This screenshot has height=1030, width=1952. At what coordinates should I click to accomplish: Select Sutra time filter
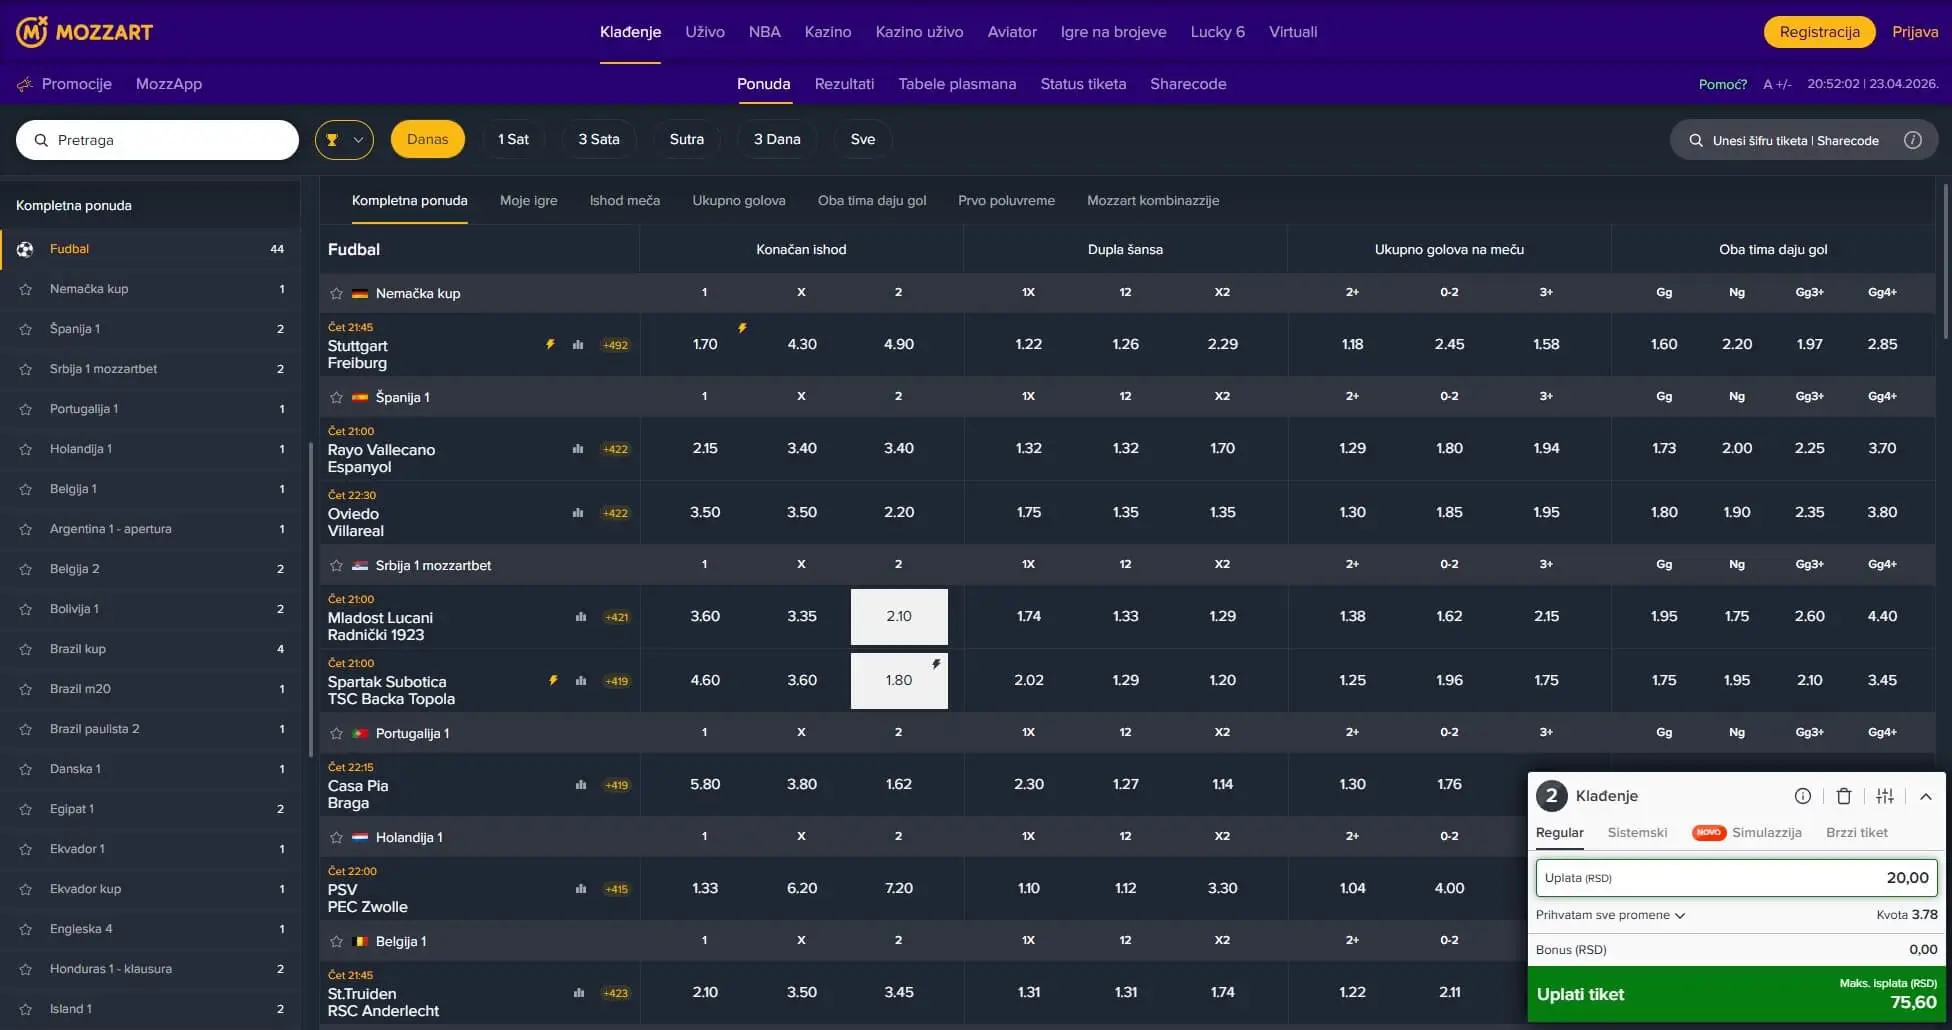point(687,140)
